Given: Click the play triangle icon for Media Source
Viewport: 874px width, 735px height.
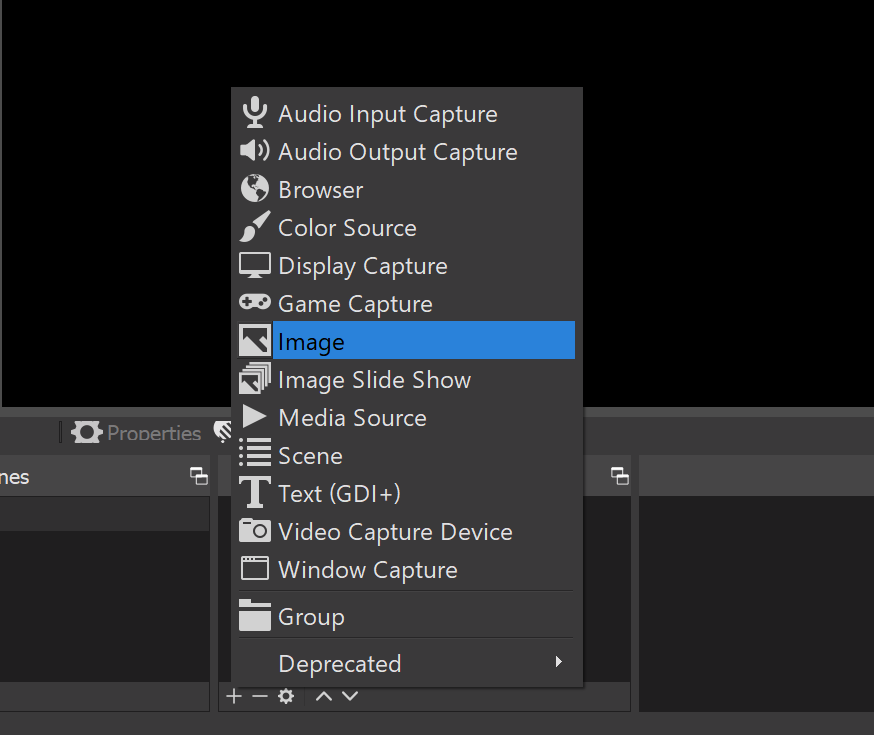Looking at the screenshot, I should pyautogui.click(x=255, y=417).
